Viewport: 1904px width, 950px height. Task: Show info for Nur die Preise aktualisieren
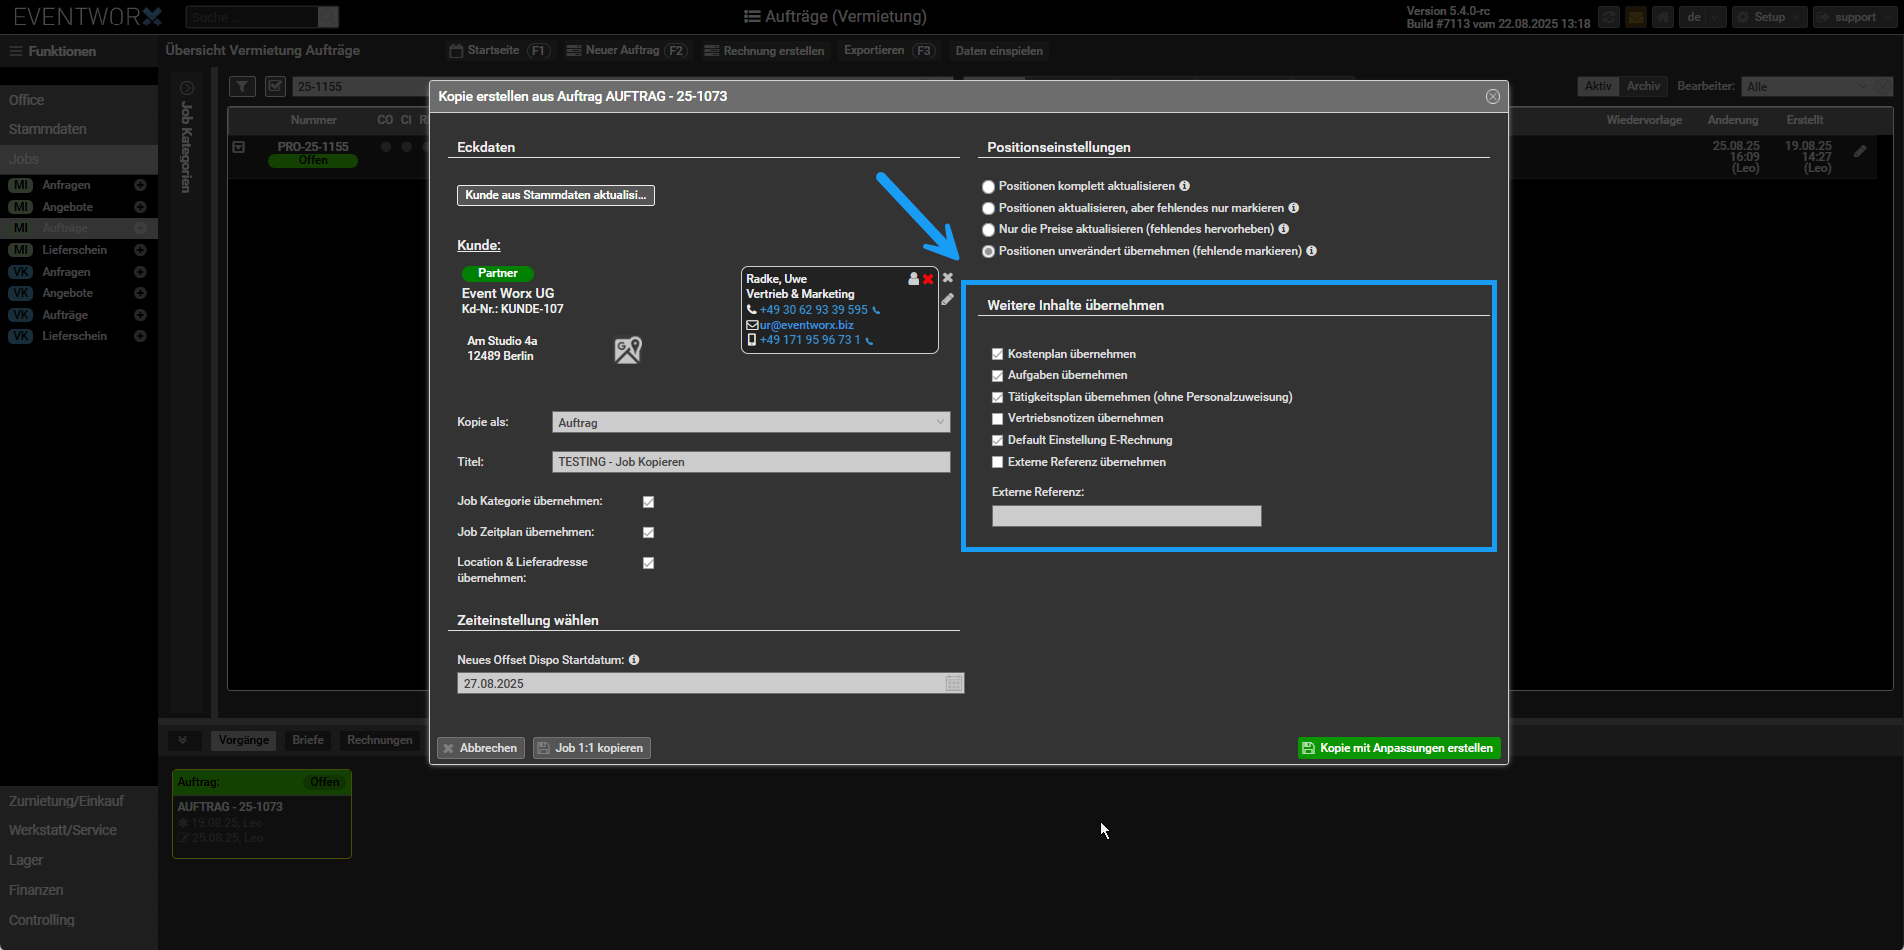pos(1283,229)
